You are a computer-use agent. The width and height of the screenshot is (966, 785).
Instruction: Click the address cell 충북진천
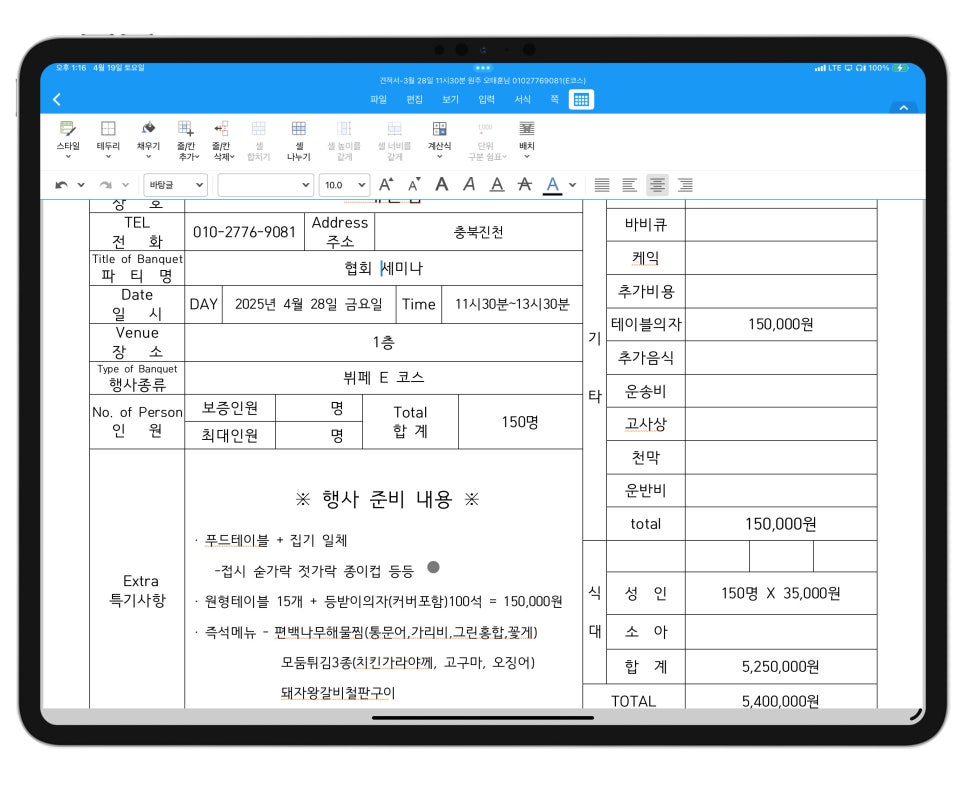point(479,232)
